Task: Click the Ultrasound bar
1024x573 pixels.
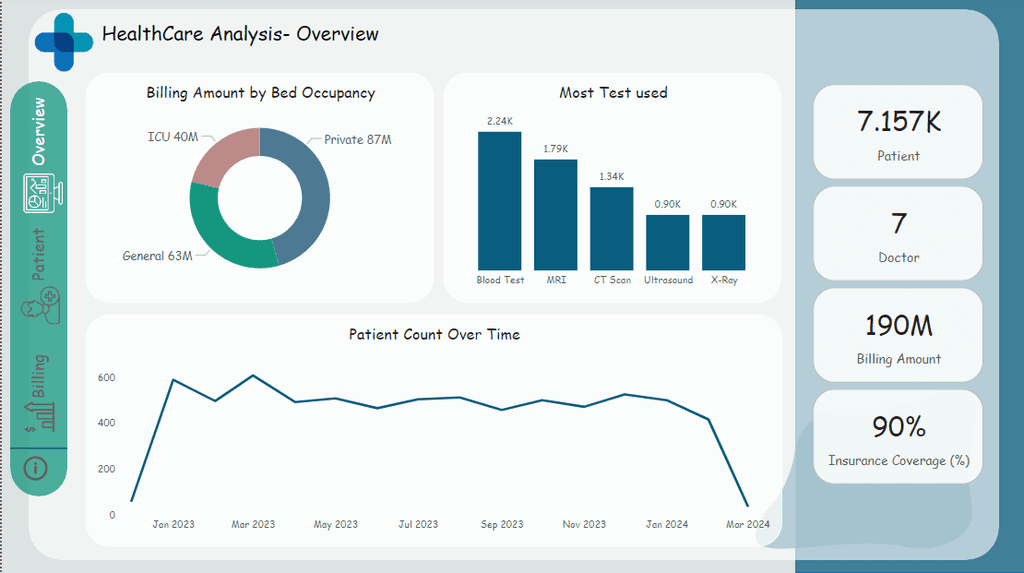Action: click(667, 242)
